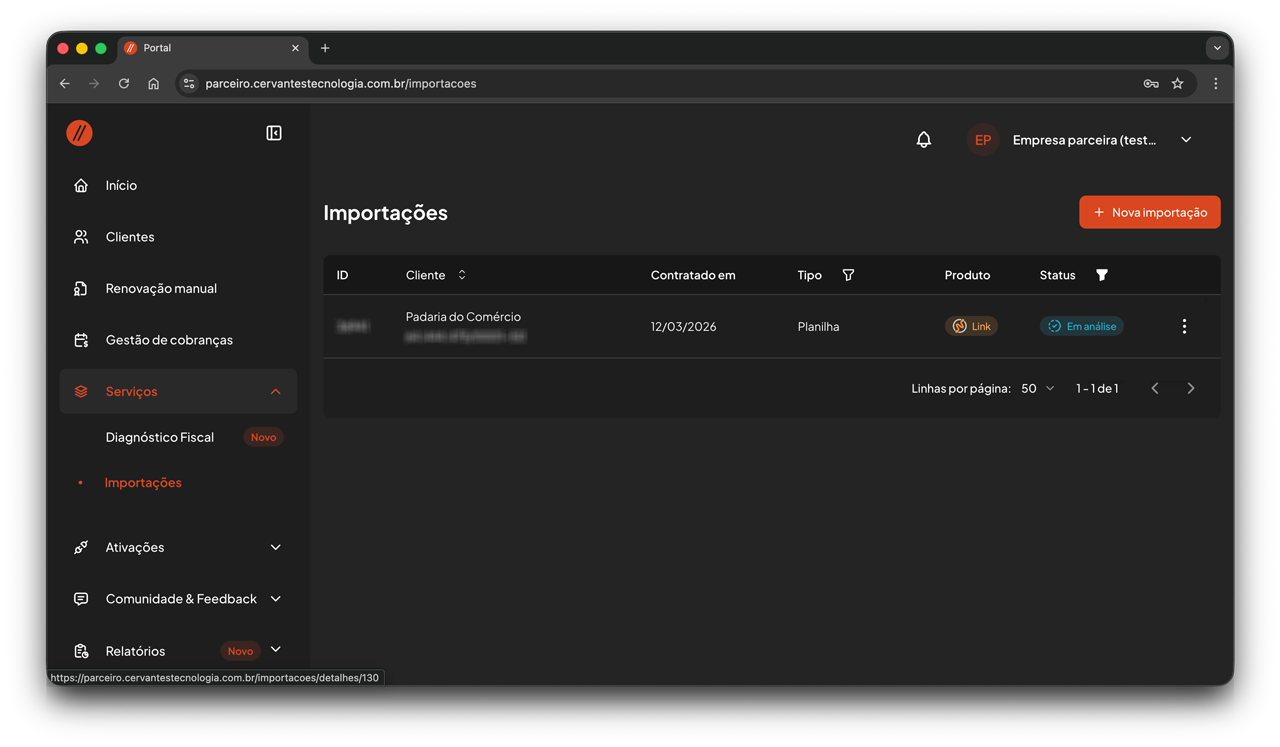Click the Status column filter icon

click(x=1102, y=275)
